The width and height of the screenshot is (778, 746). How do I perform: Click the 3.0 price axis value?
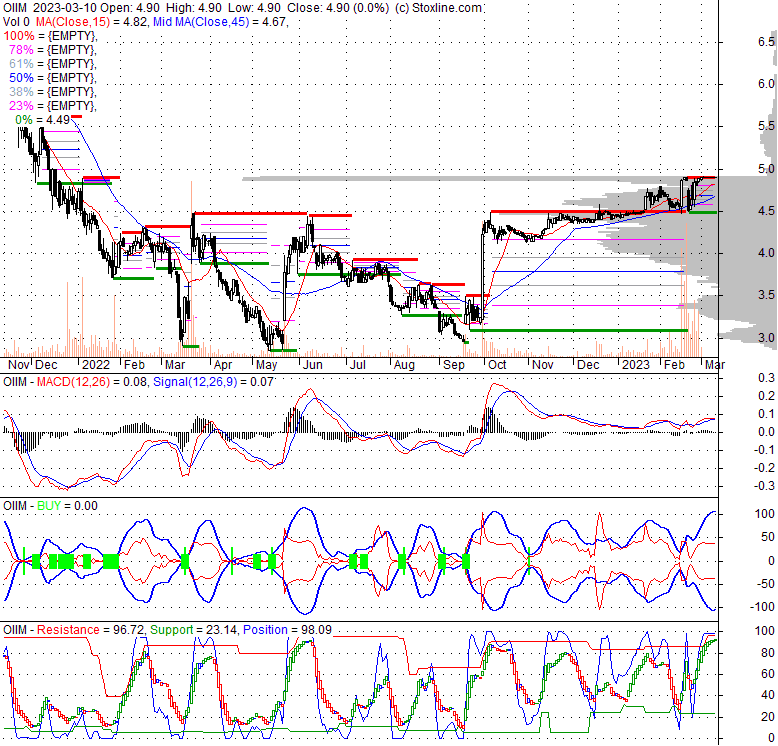(766, 337)
